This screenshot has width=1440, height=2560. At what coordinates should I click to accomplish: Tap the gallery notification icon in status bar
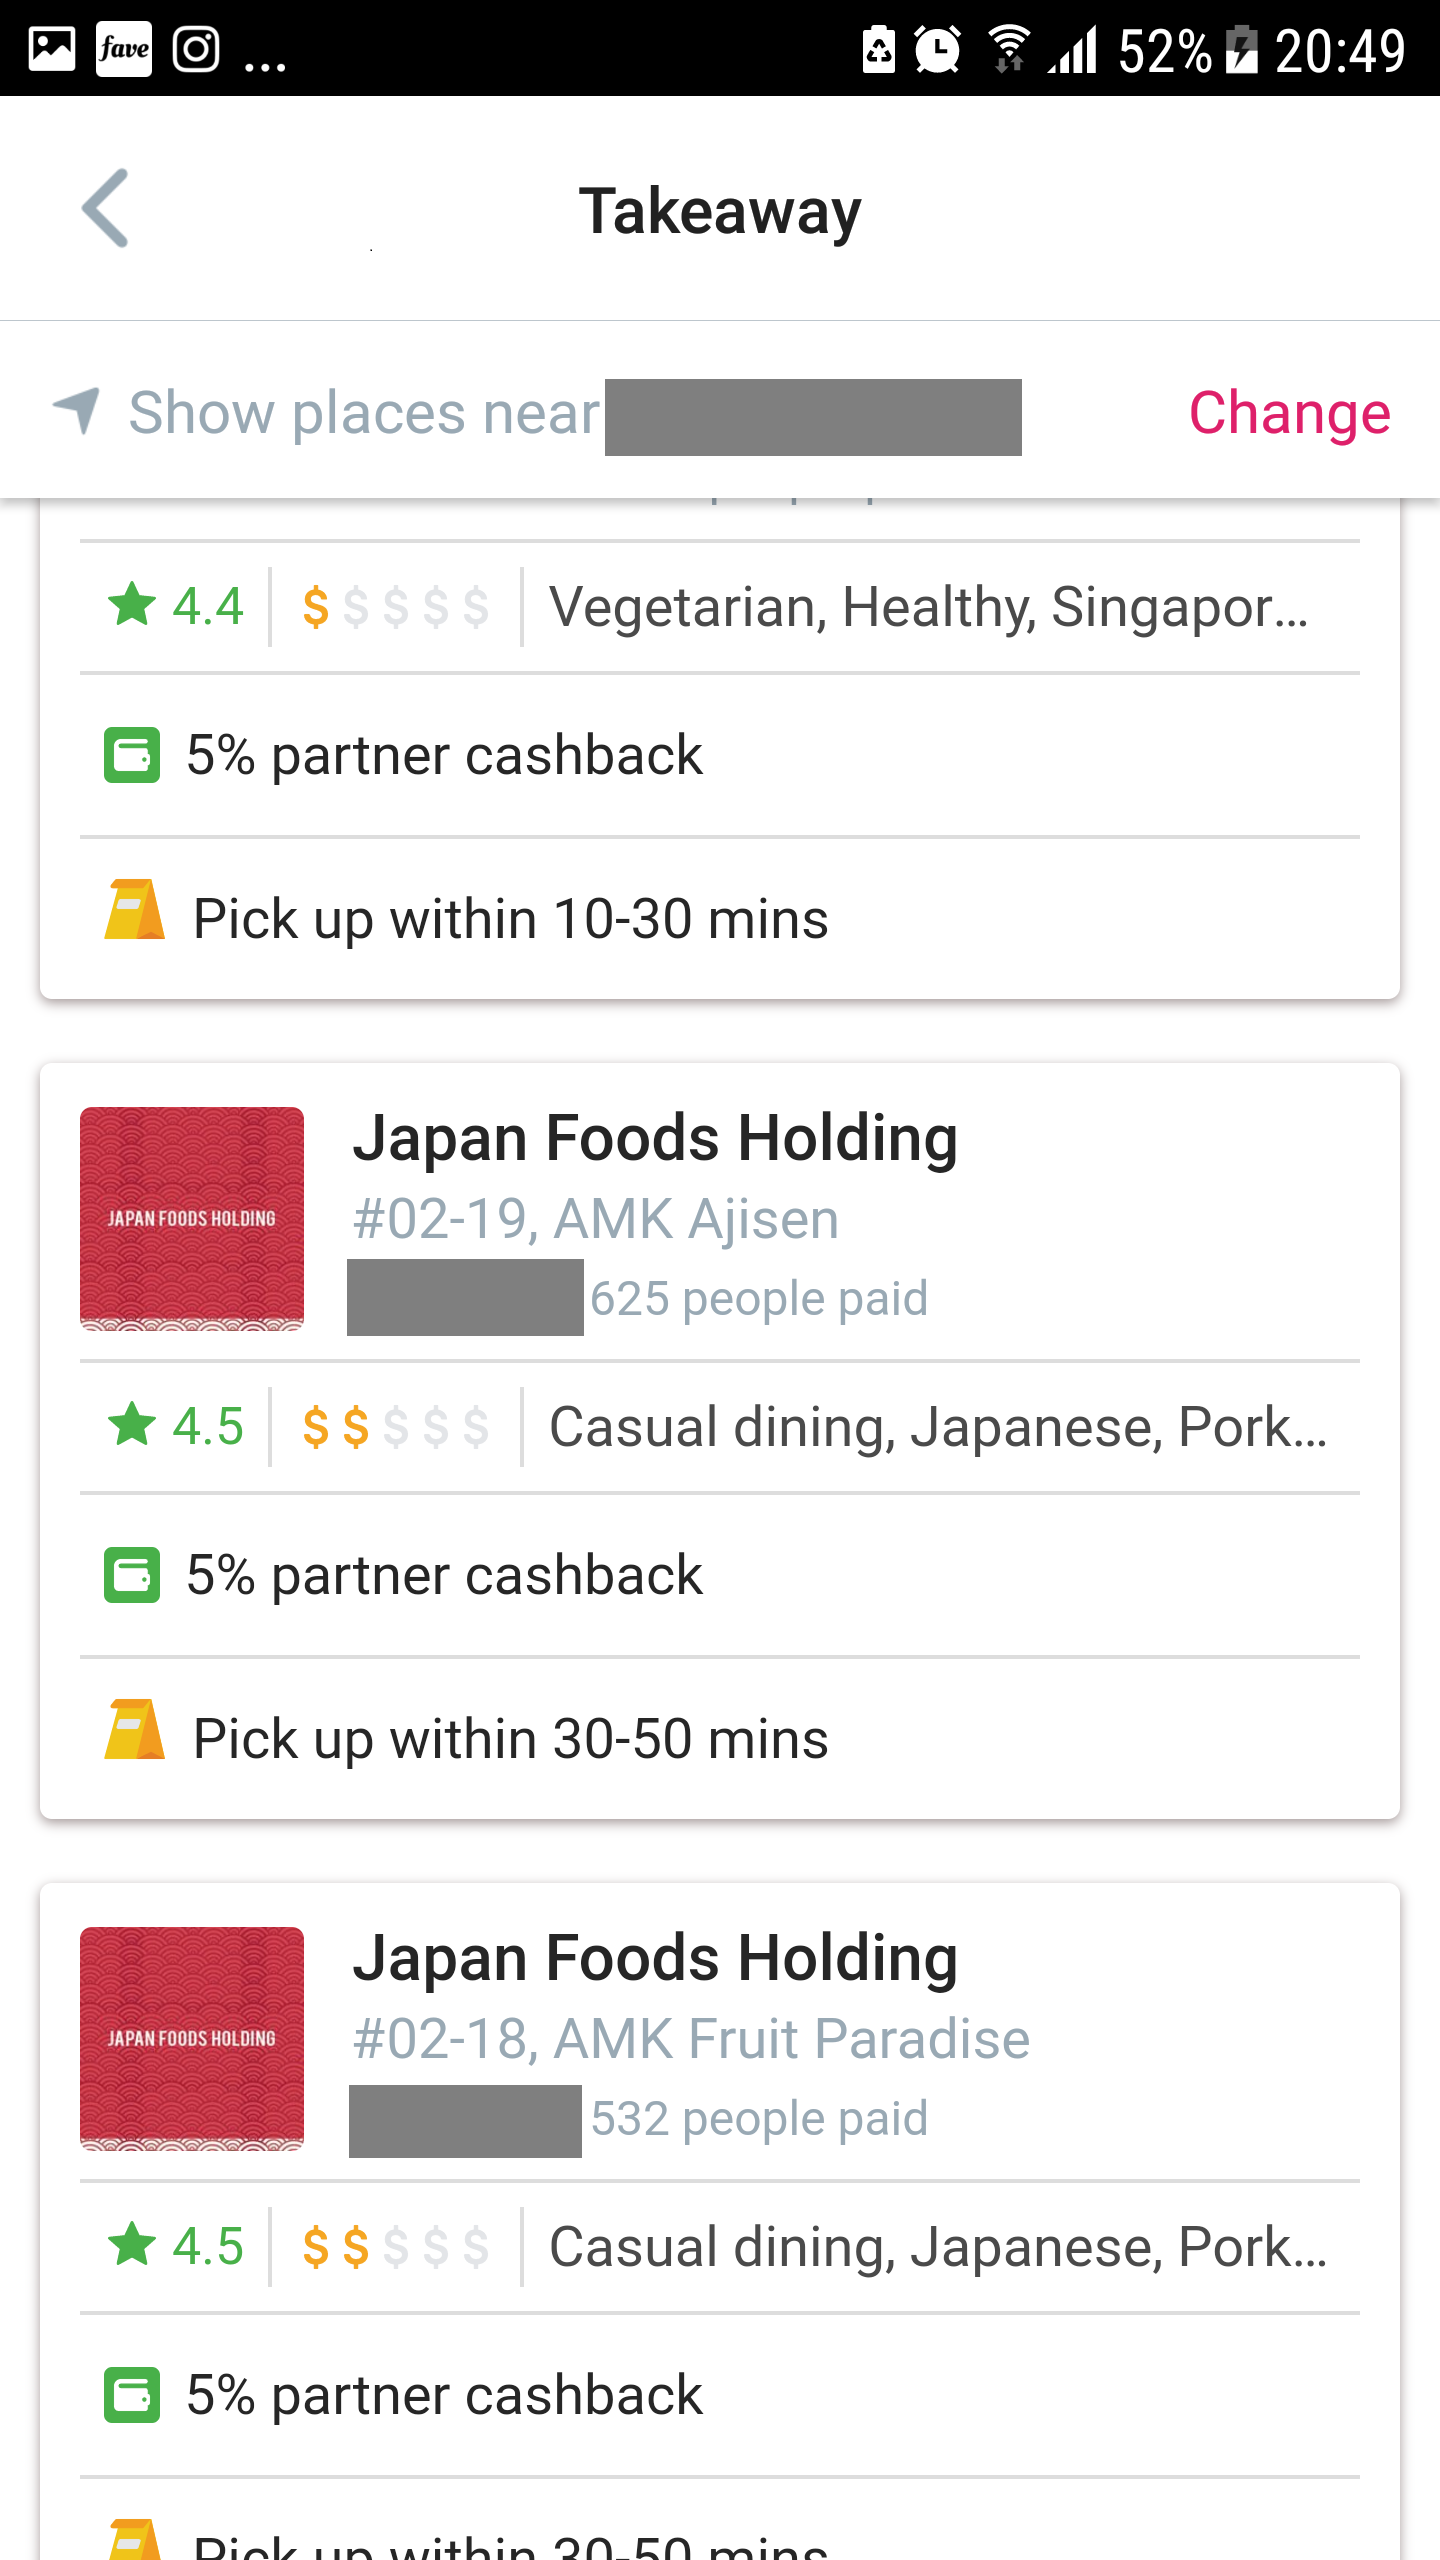point(52,48)
